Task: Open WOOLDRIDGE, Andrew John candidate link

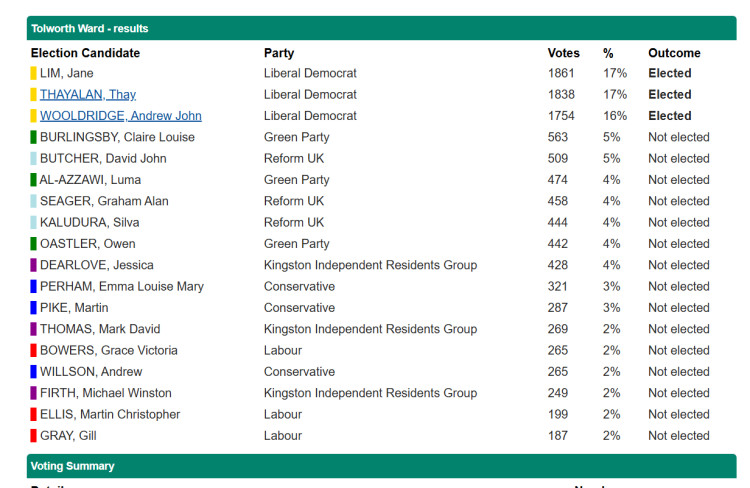Action: coord(121,116)
